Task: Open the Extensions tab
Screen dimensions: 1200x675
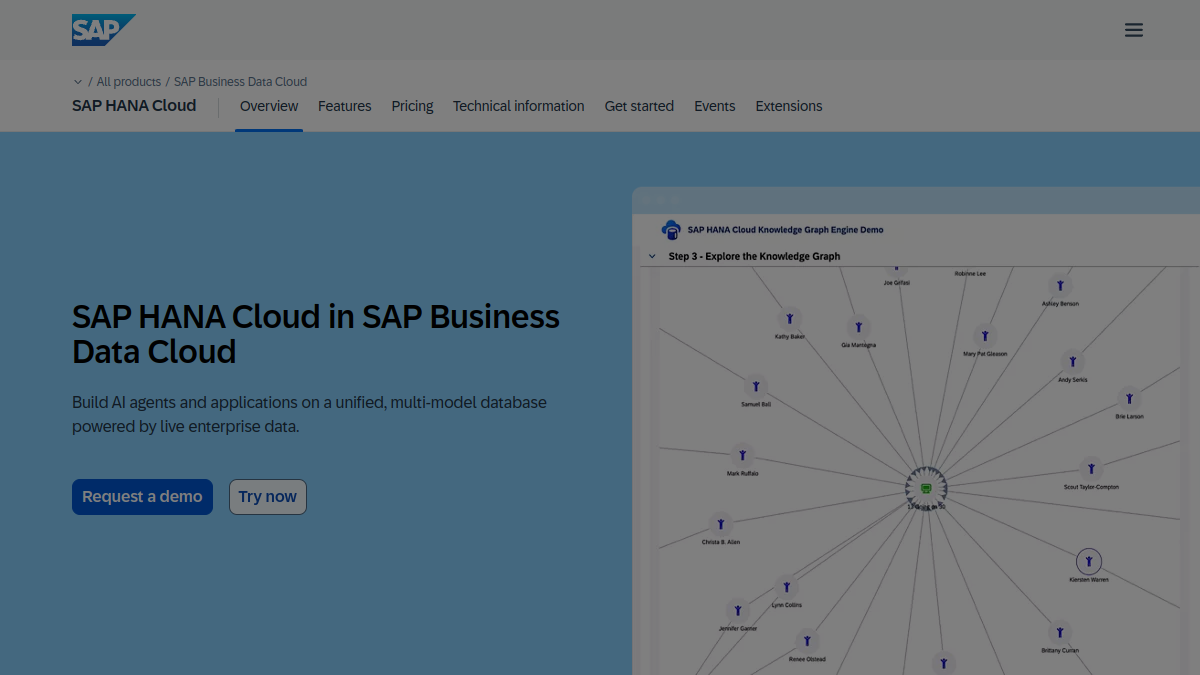Action: [x=789, y=106]
